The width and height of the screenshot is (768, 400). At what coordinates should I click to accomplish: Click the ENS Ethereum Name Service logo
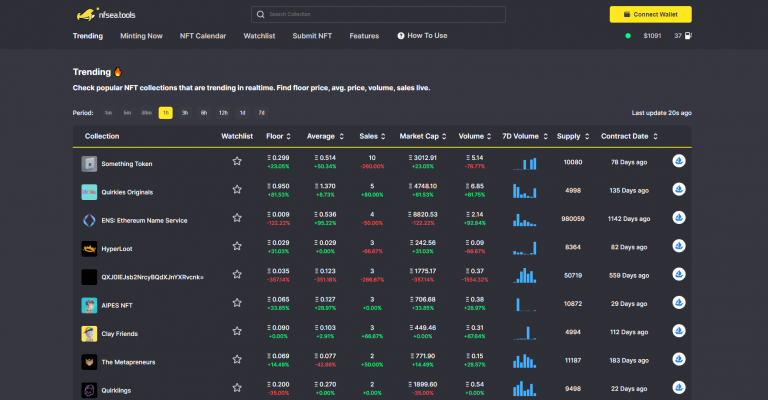click(89, 219)
